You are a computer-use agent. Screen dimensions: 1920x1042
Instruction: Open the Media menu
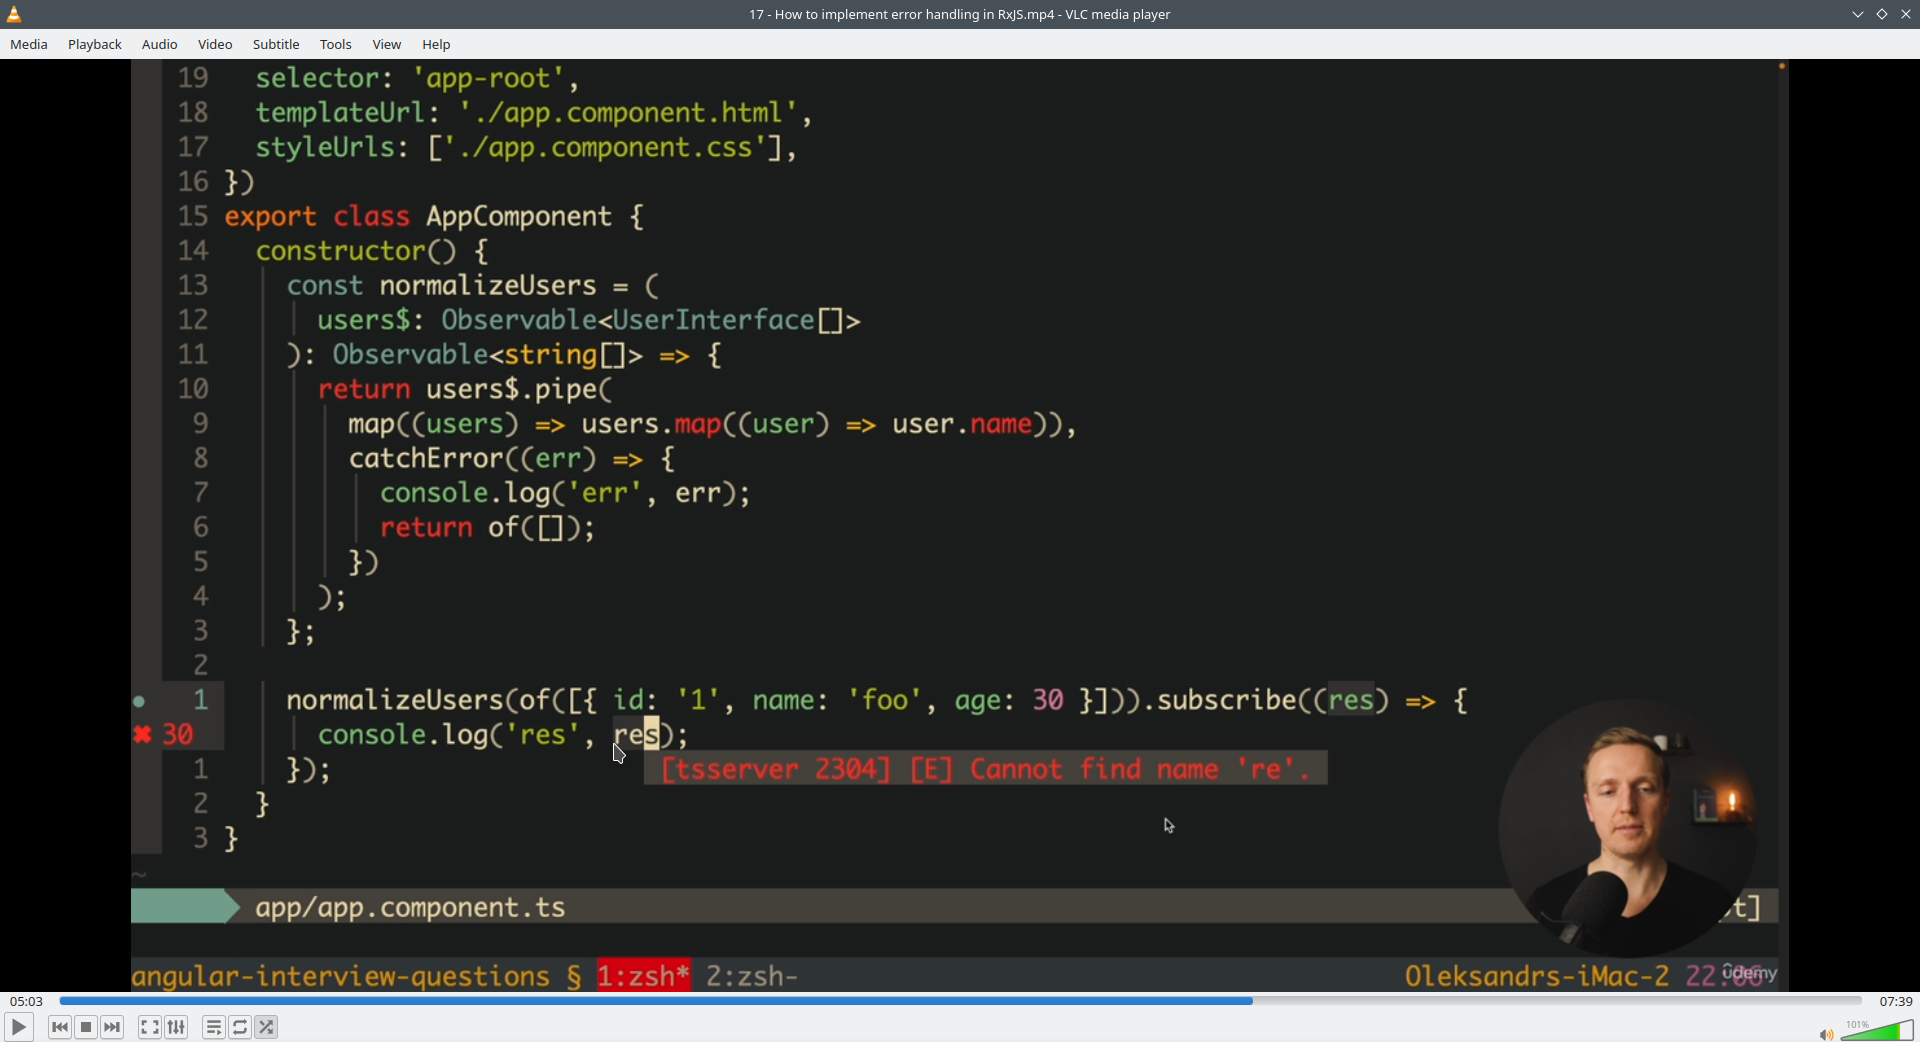point(29,44)
